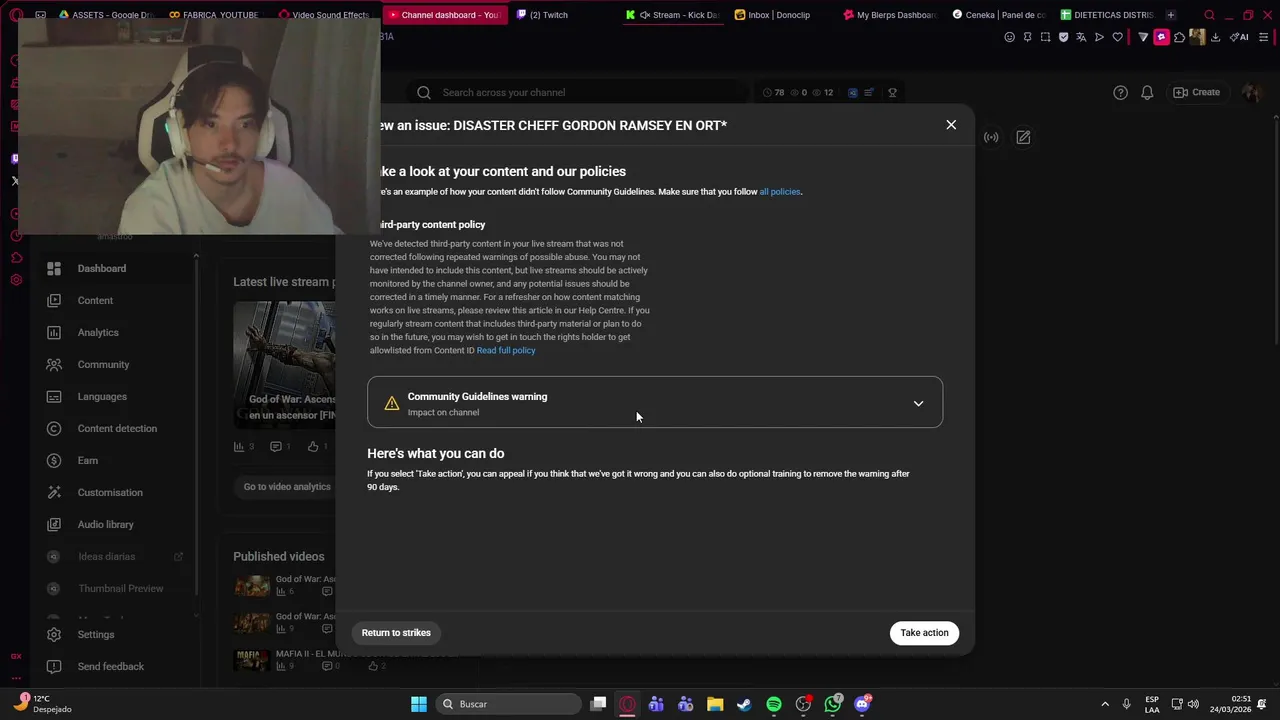The width and height of the screenshot is (1280, 720).
Task: Click the go live broadcast icon
Action: 991,137
